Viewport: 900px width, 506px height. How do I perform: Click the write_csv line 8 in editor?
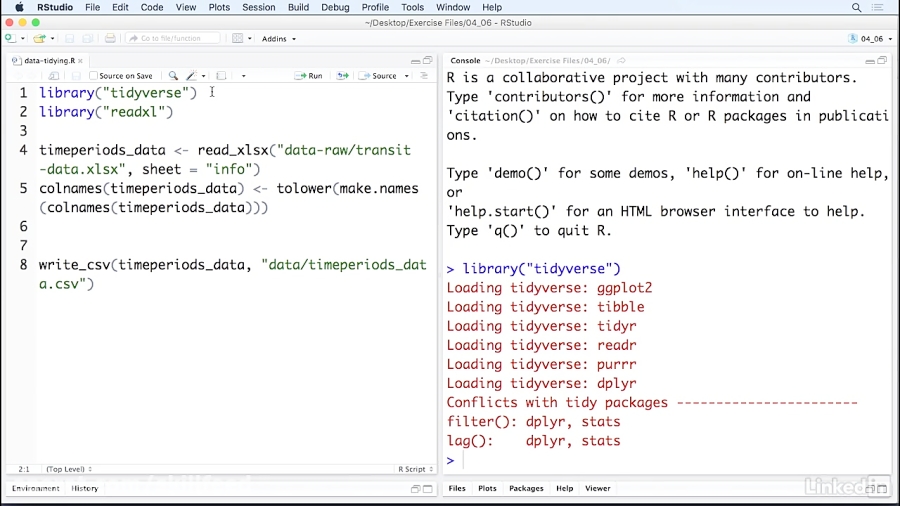(232, 274)
